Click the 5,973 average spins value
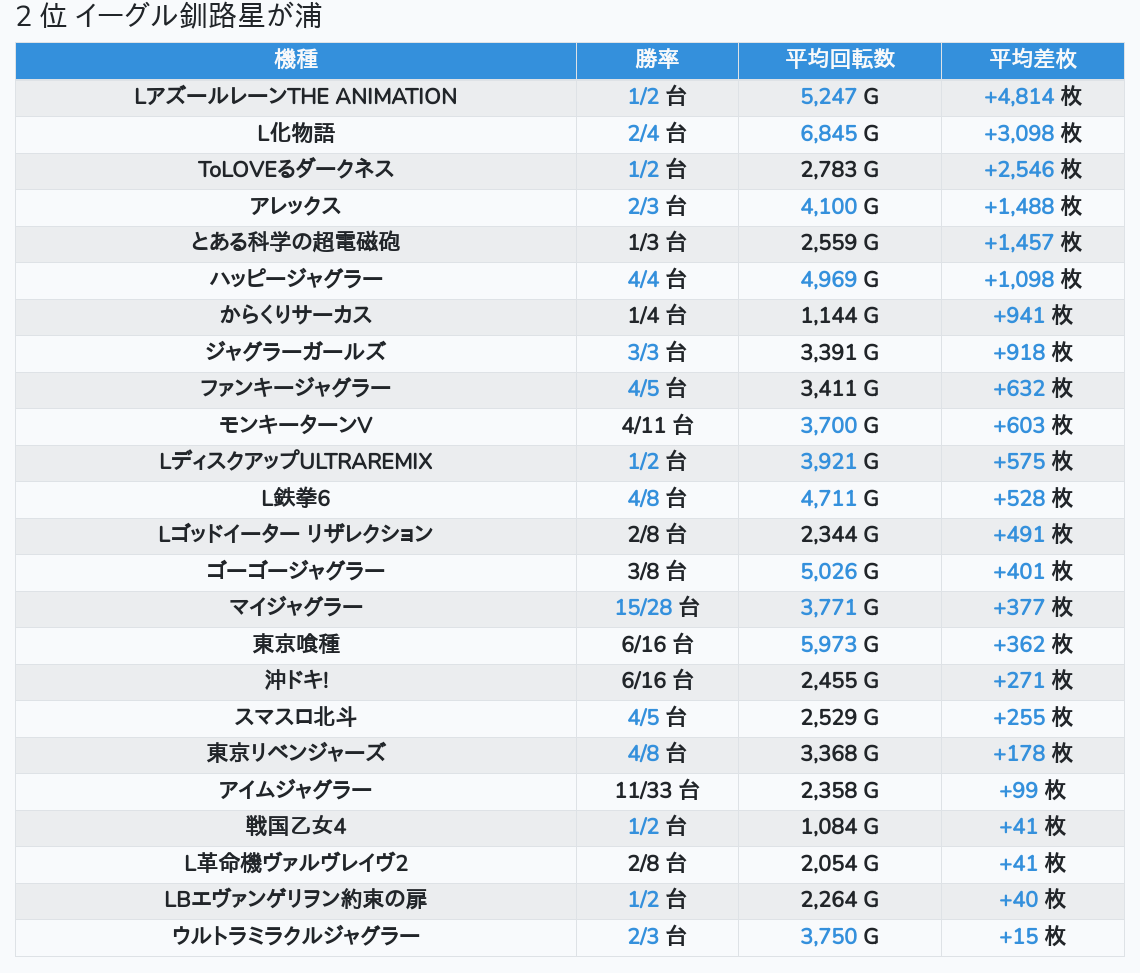This screenshot has width=1140, height=973. pos(829,644)
